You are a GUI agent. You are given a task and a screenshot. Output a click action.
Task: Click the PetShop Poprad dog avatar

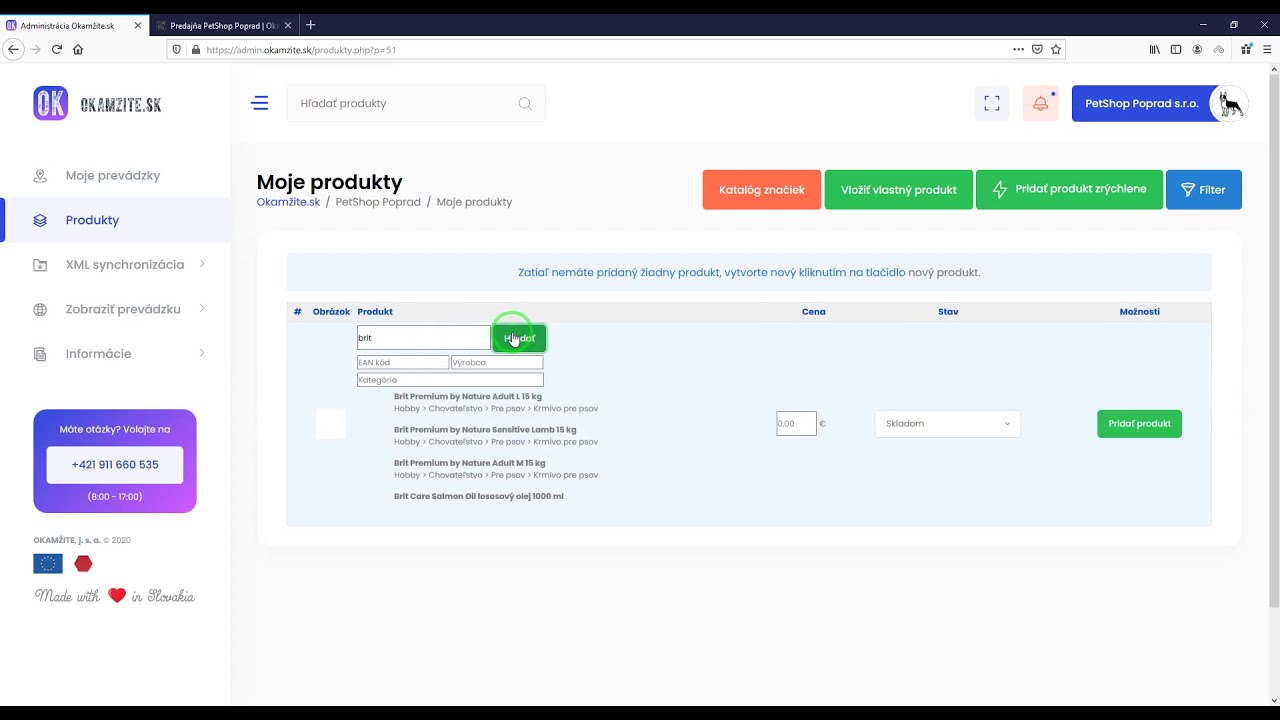pyautogui.click(x=1229, y=104)
